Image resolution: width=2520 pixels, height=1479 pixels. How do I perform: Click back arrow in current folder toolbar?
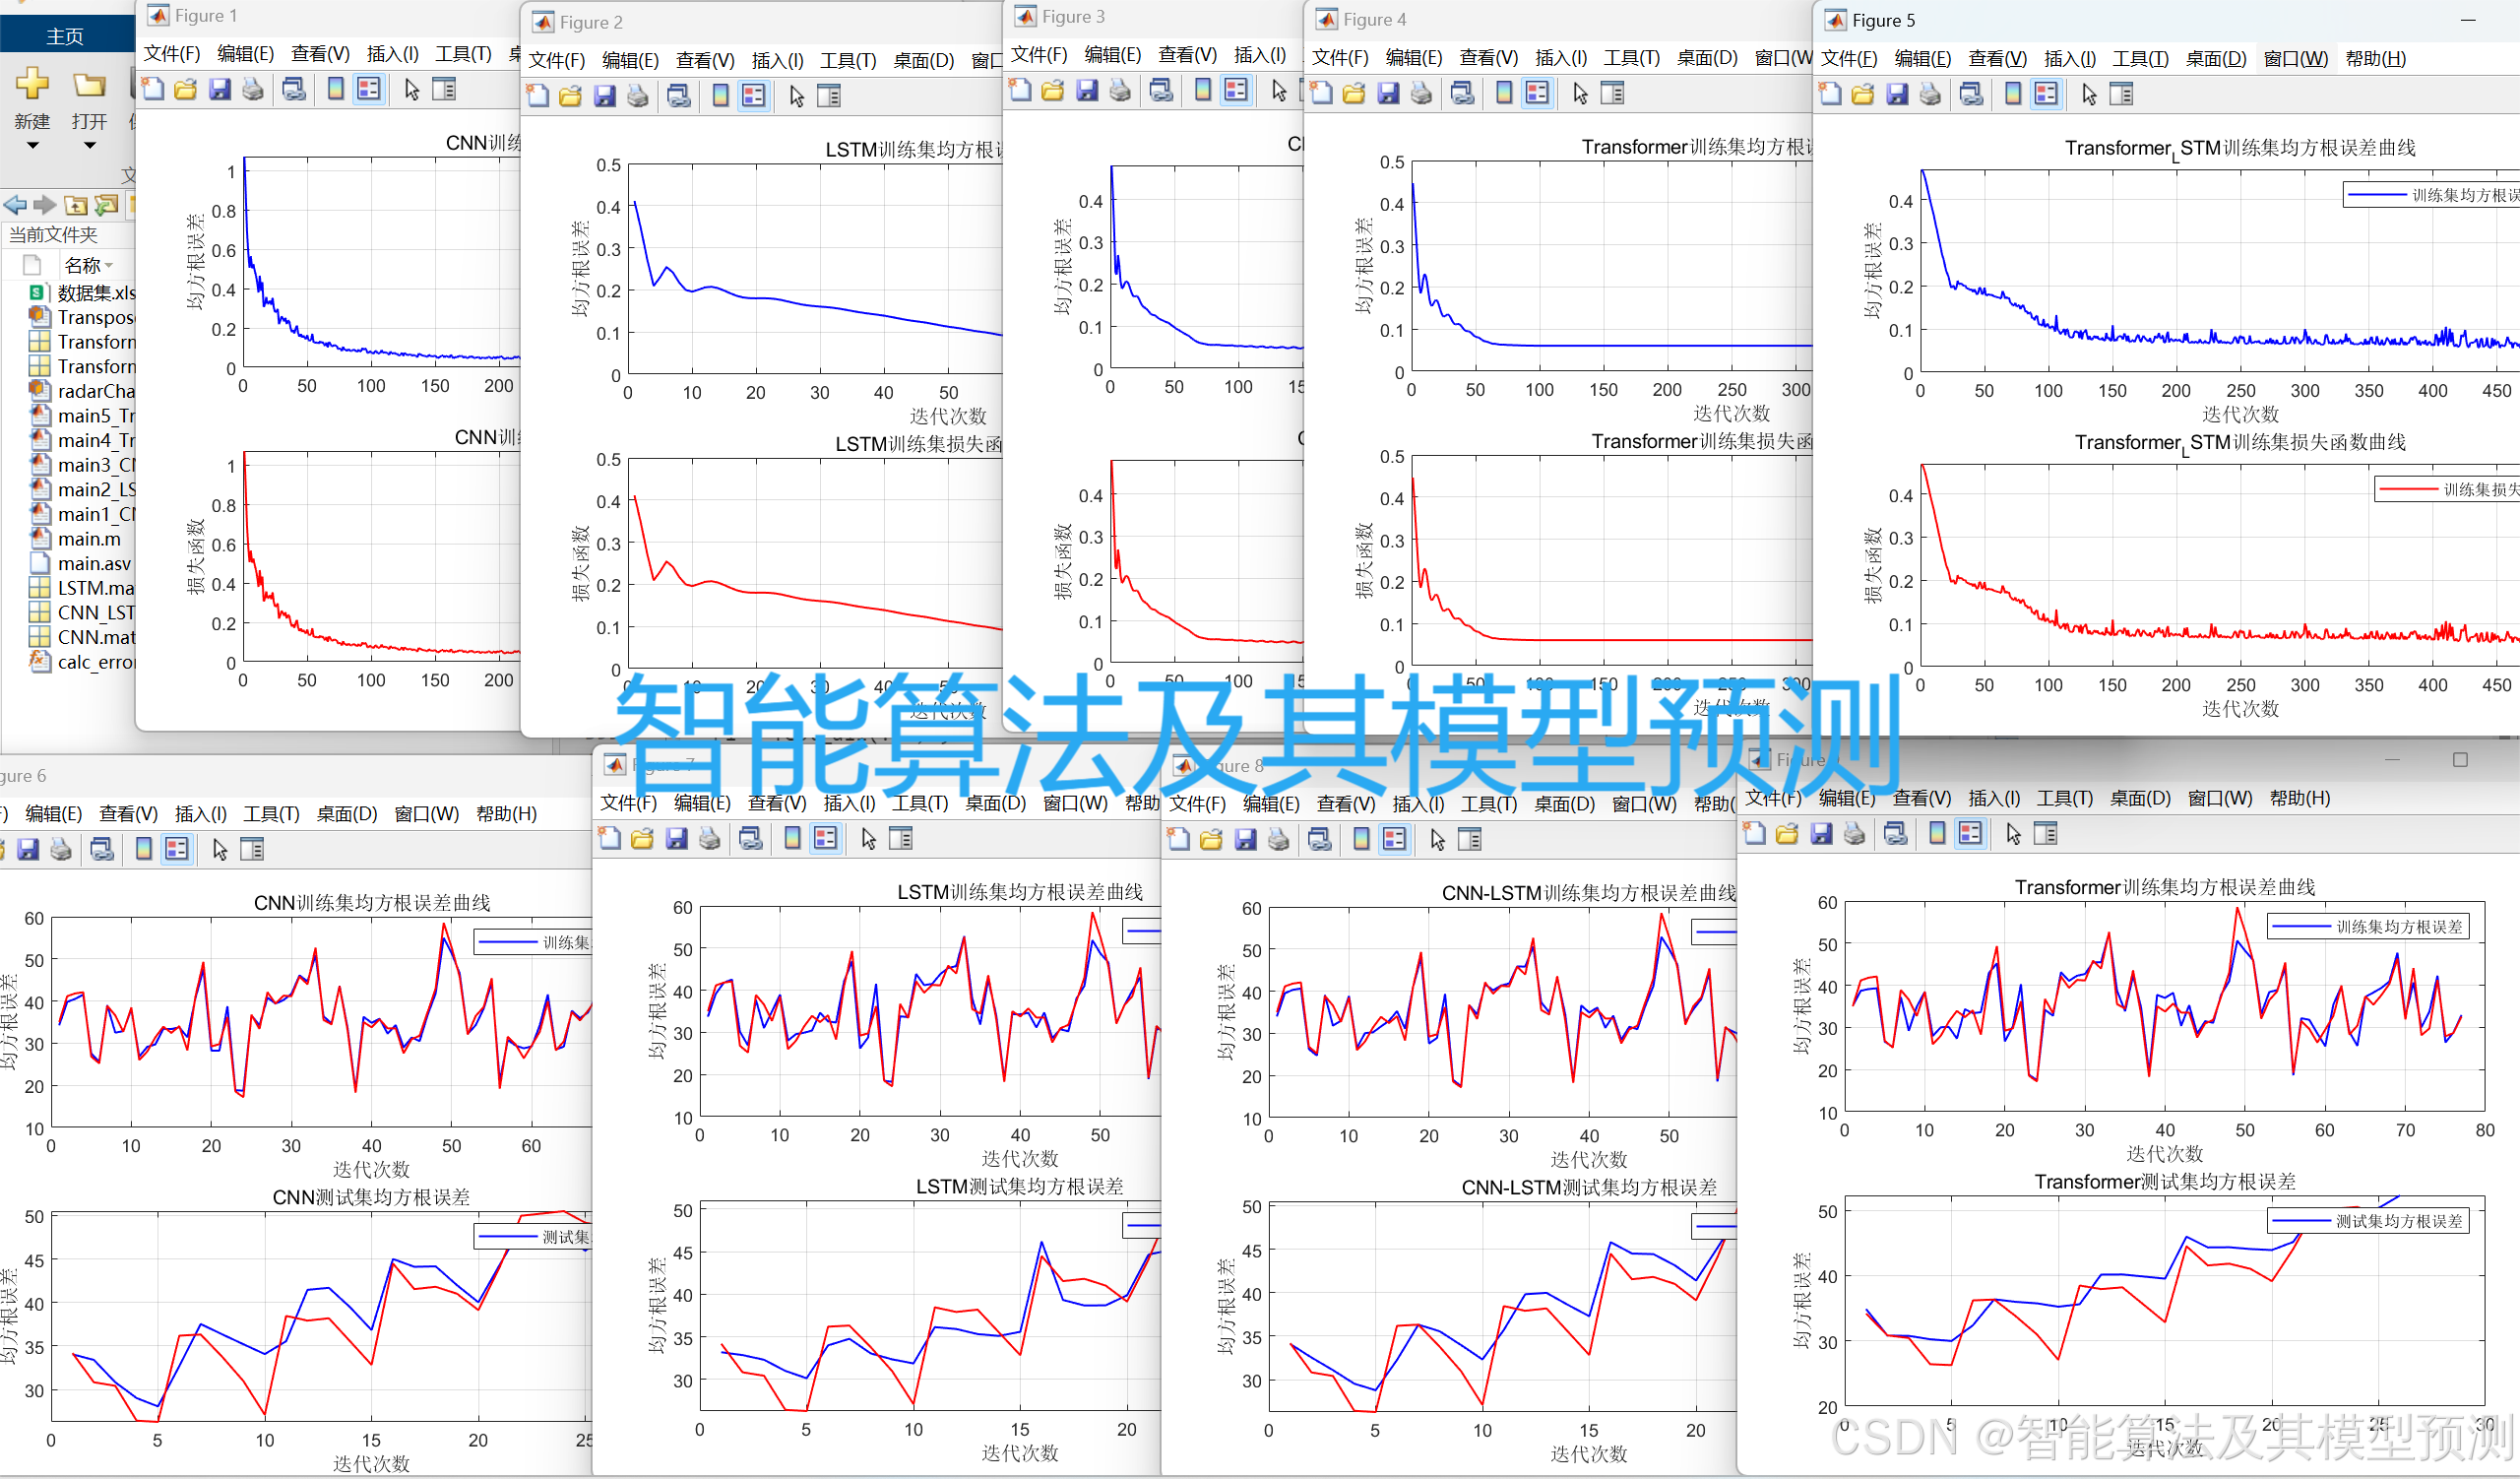[15, 205]
